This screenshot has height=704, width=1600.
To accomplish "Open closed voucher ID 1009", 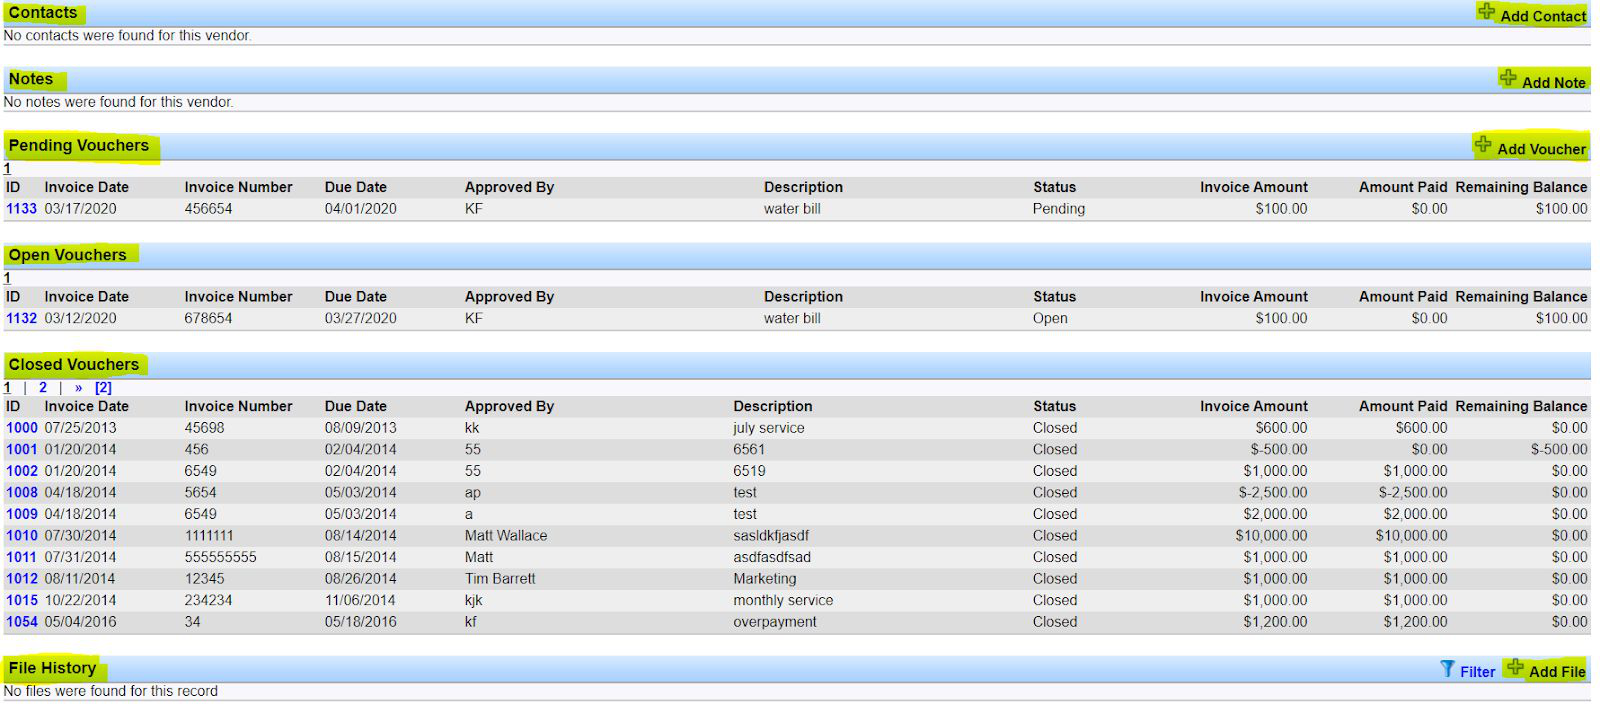I will pyautogui.click(x=21, y=514).
